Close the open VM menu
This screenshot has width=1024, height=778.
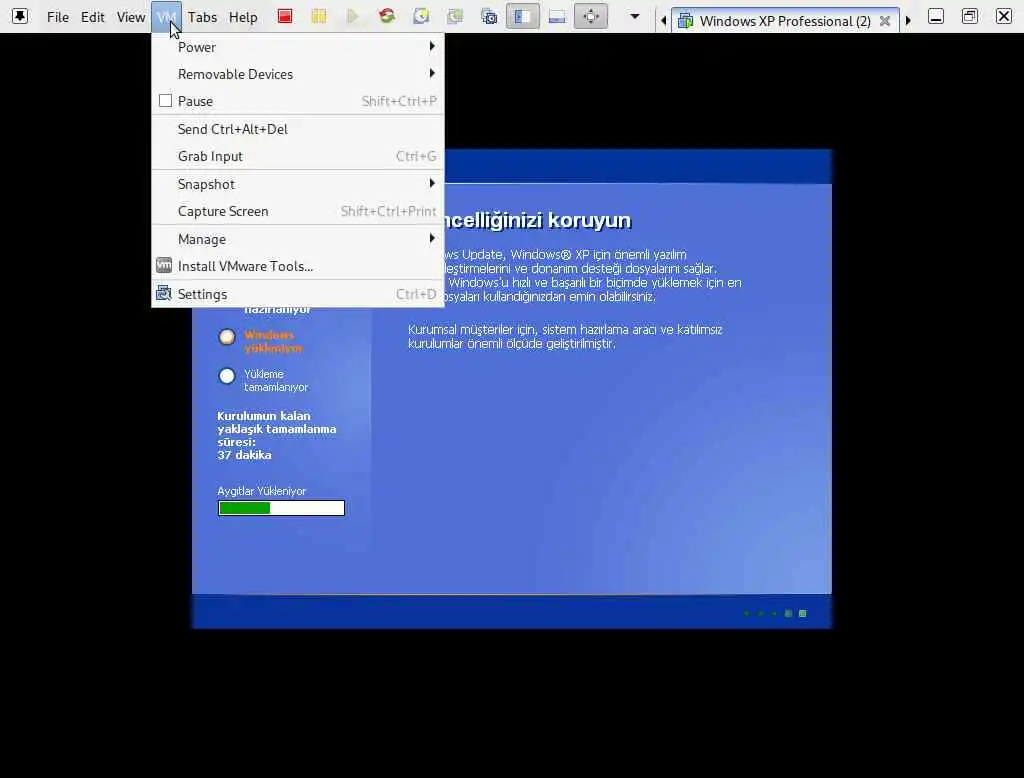(x=167, y=17)
